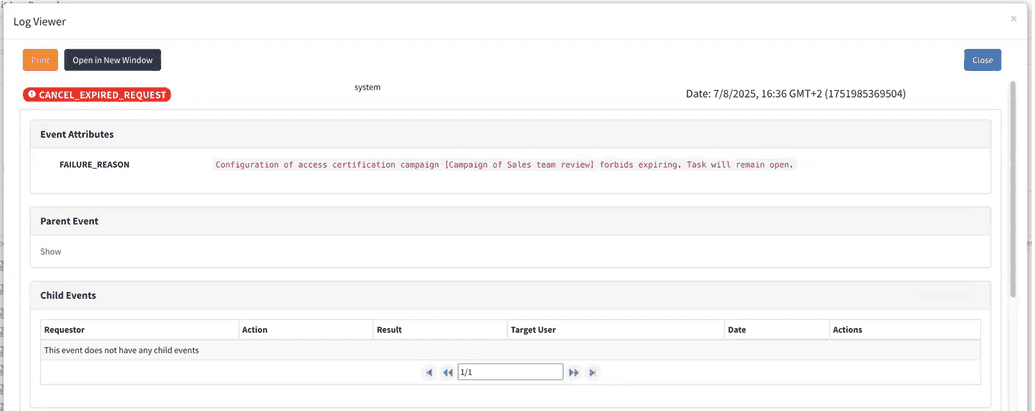The width and height of the screenshot is (1035, 411).
Task: Go to first page of child events
Action: pyautogui.click(x=429, y=372)
